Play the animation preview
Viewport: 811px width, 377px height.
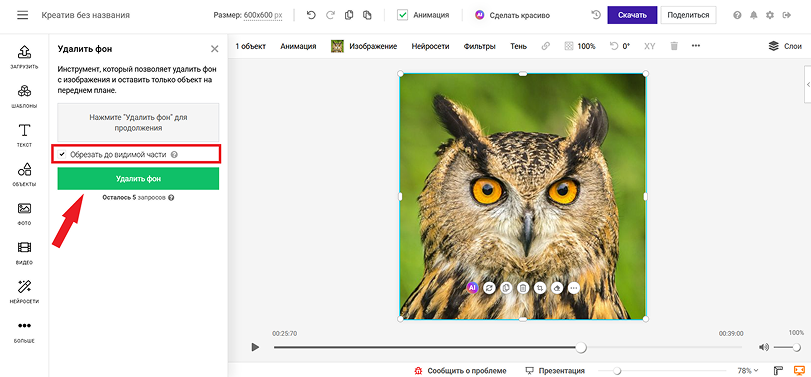255,347
